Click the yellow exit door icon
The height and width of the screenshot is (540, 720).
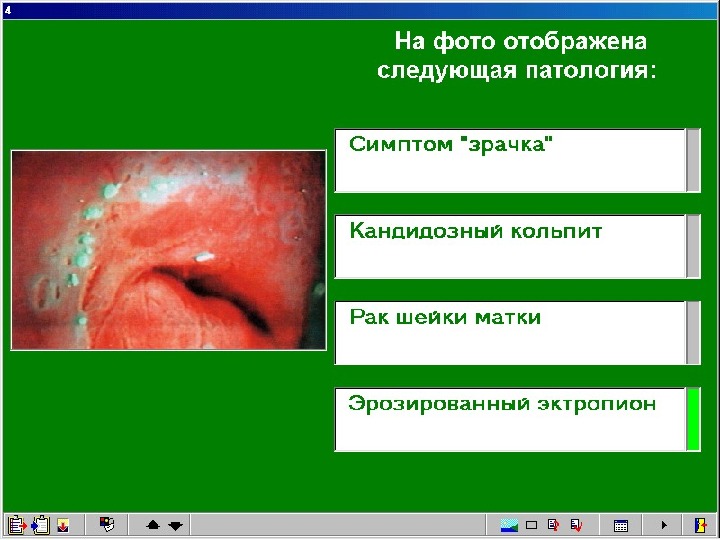700,525
